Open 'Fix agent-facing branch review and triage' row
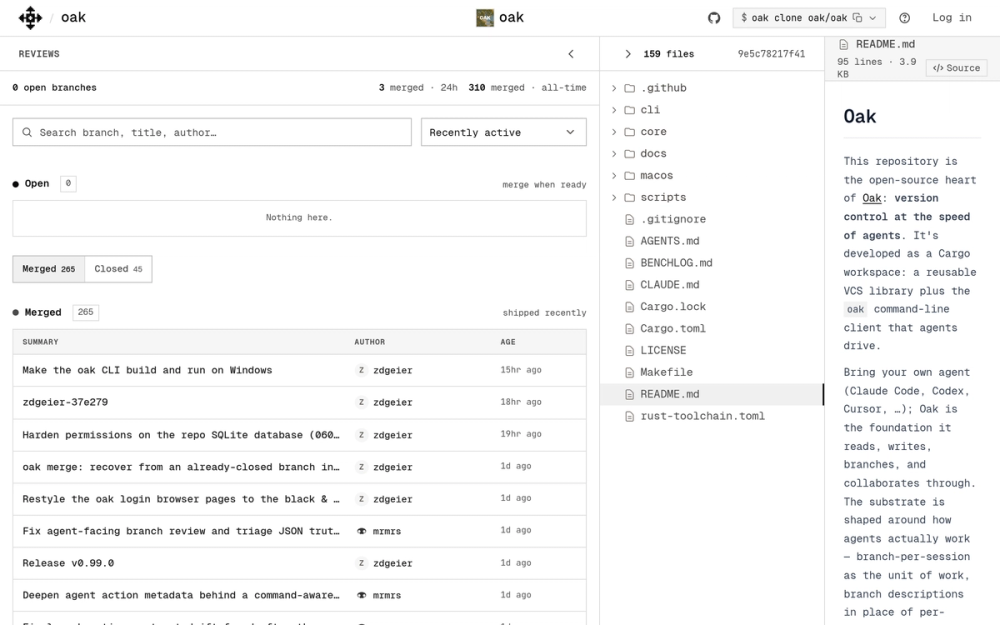 [x=299, y=531]
